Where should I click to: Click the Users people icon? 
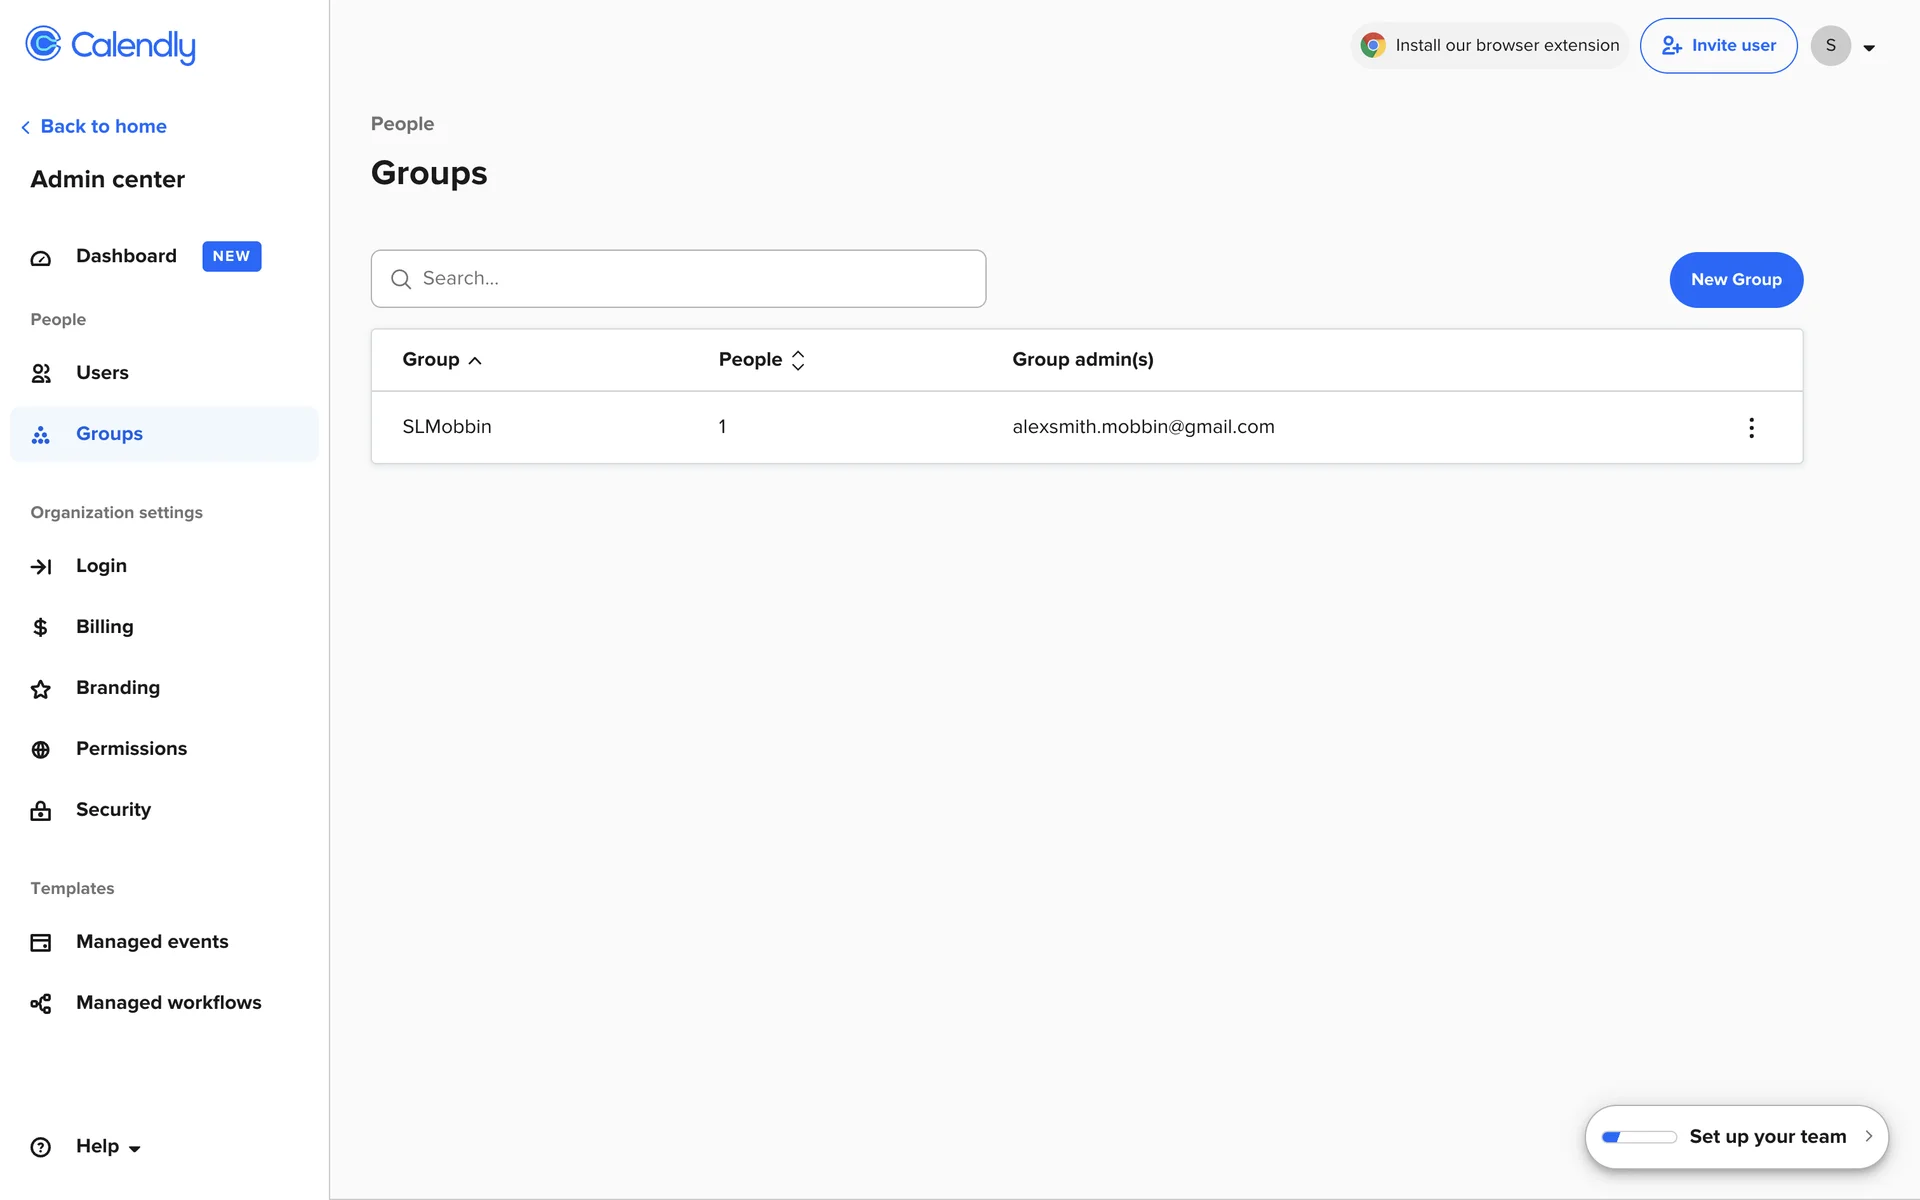pyautogui.click(x=41, y=373)
